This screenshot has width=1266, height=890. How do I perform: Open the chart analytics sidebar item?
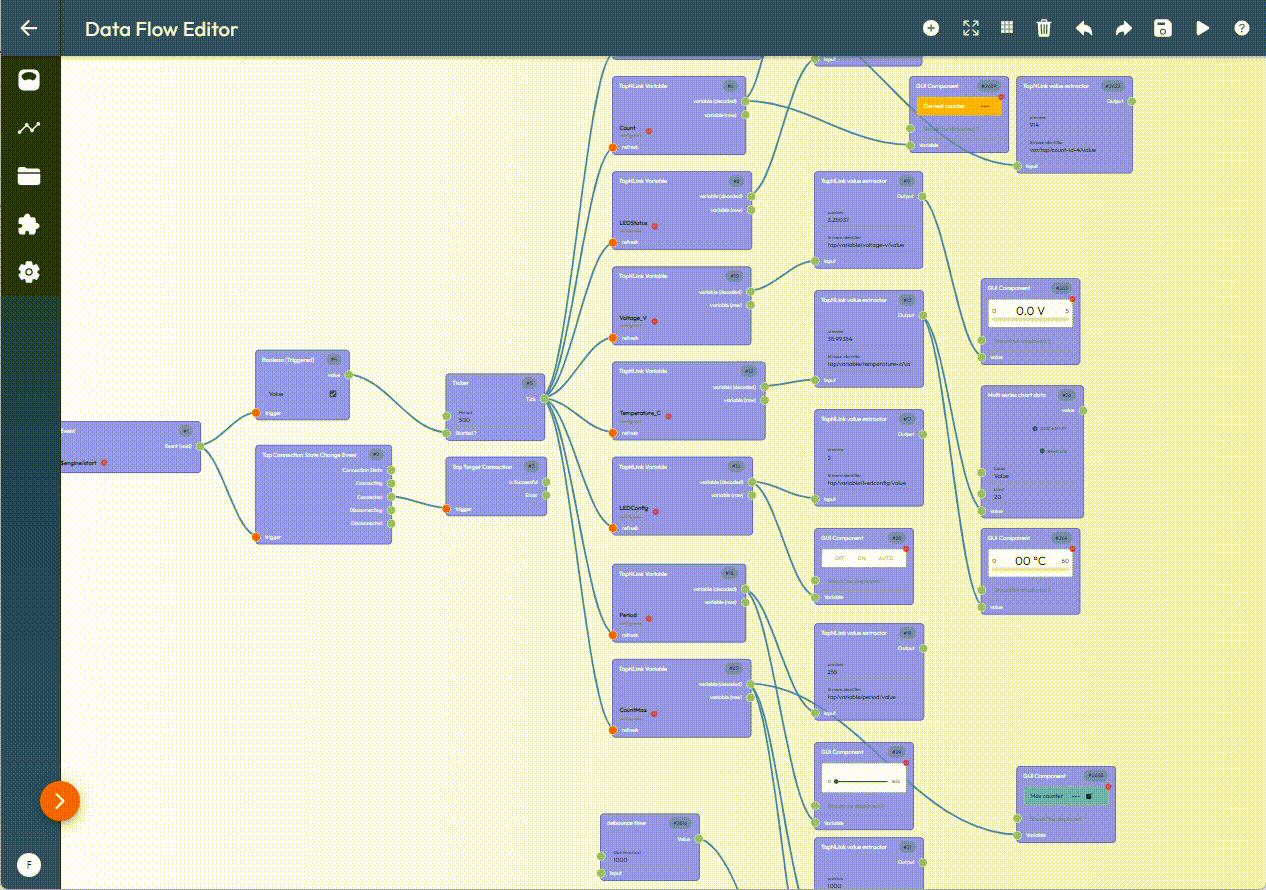29,128
